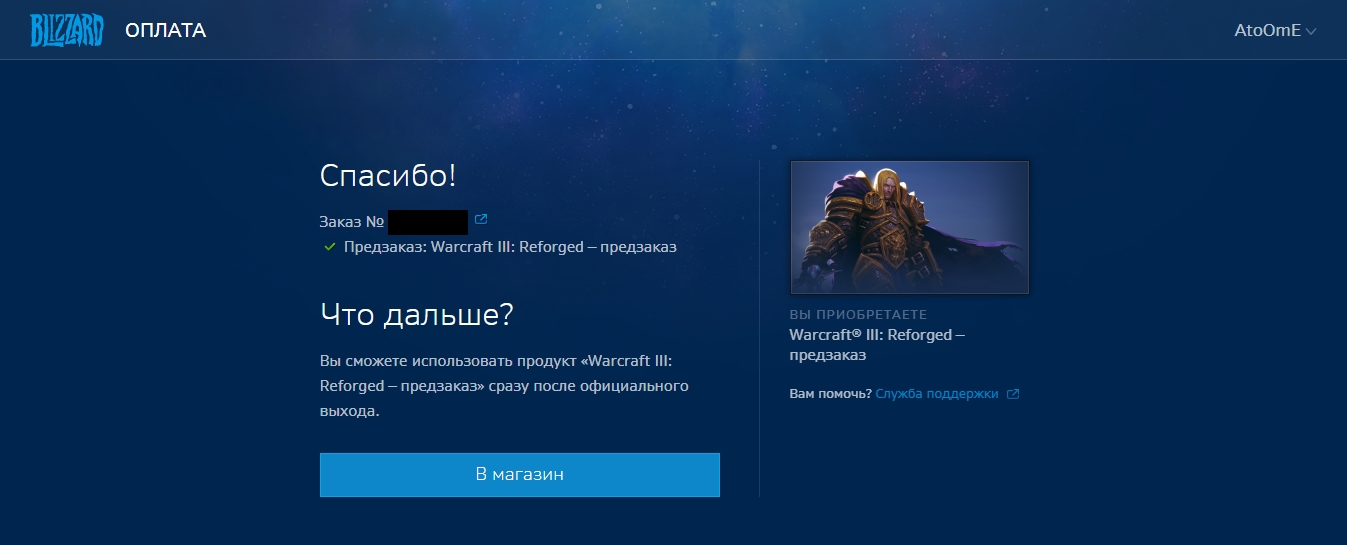Screen dimensions: 1347x545
Task: Click external link icon beside Служба поддержки
Action: point(1013,394)
